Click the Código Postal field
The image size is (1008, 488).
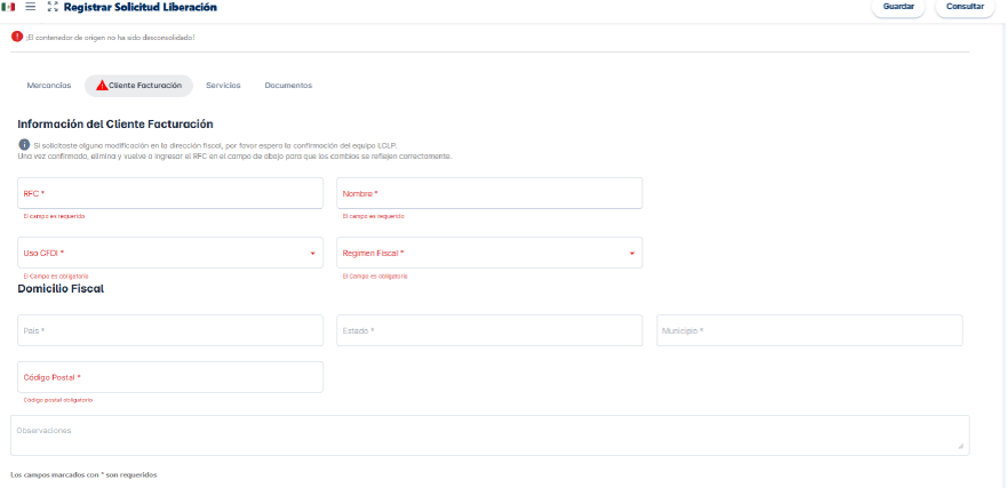pyautogui.click(x=170, y=378)
